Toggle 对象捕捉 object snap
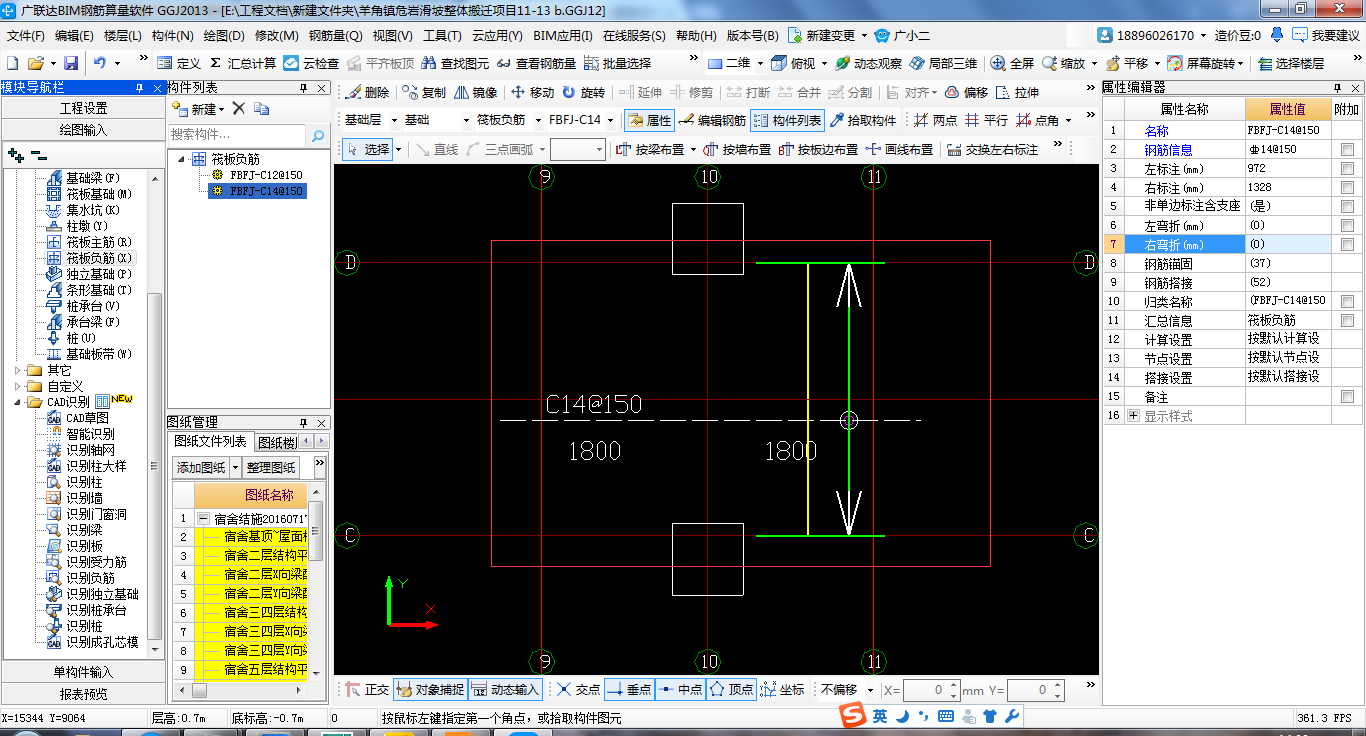 tap(430, 689)
